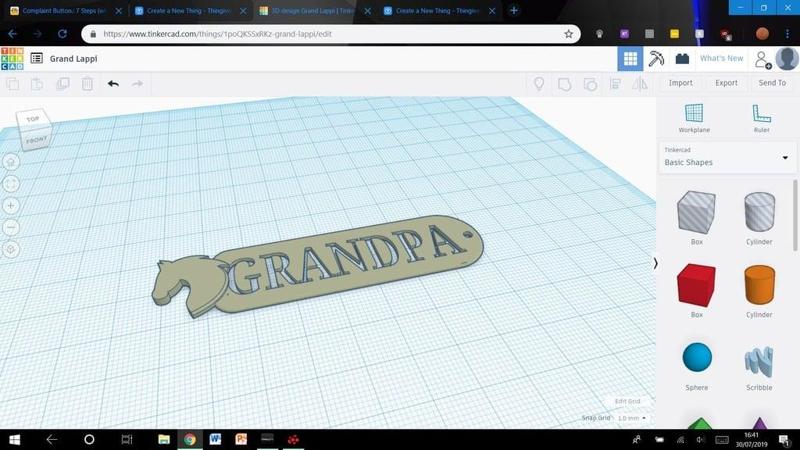
Task: Click the Send To button
Action: coord(772,83)
